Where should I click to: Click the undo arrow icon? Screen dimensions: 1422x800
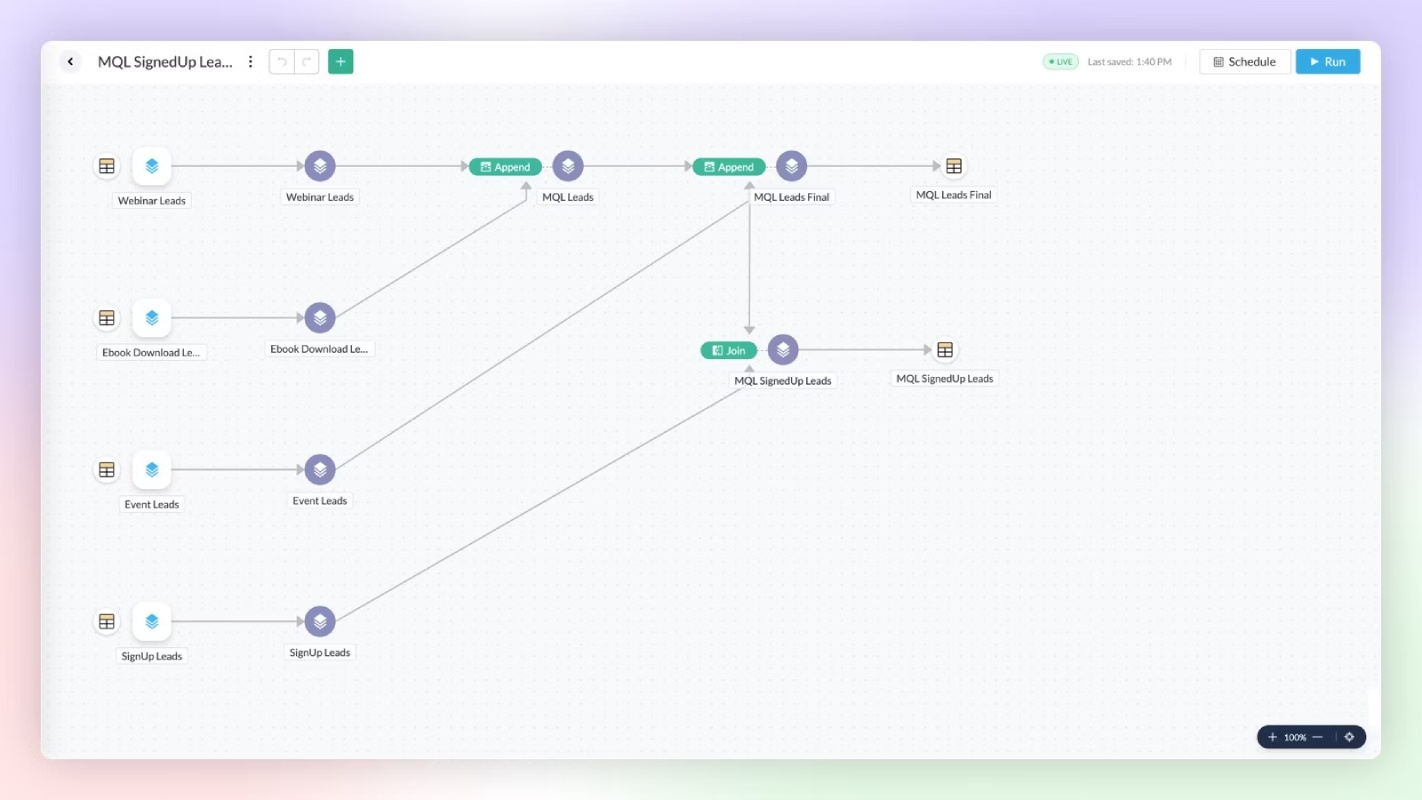(282, 62)
